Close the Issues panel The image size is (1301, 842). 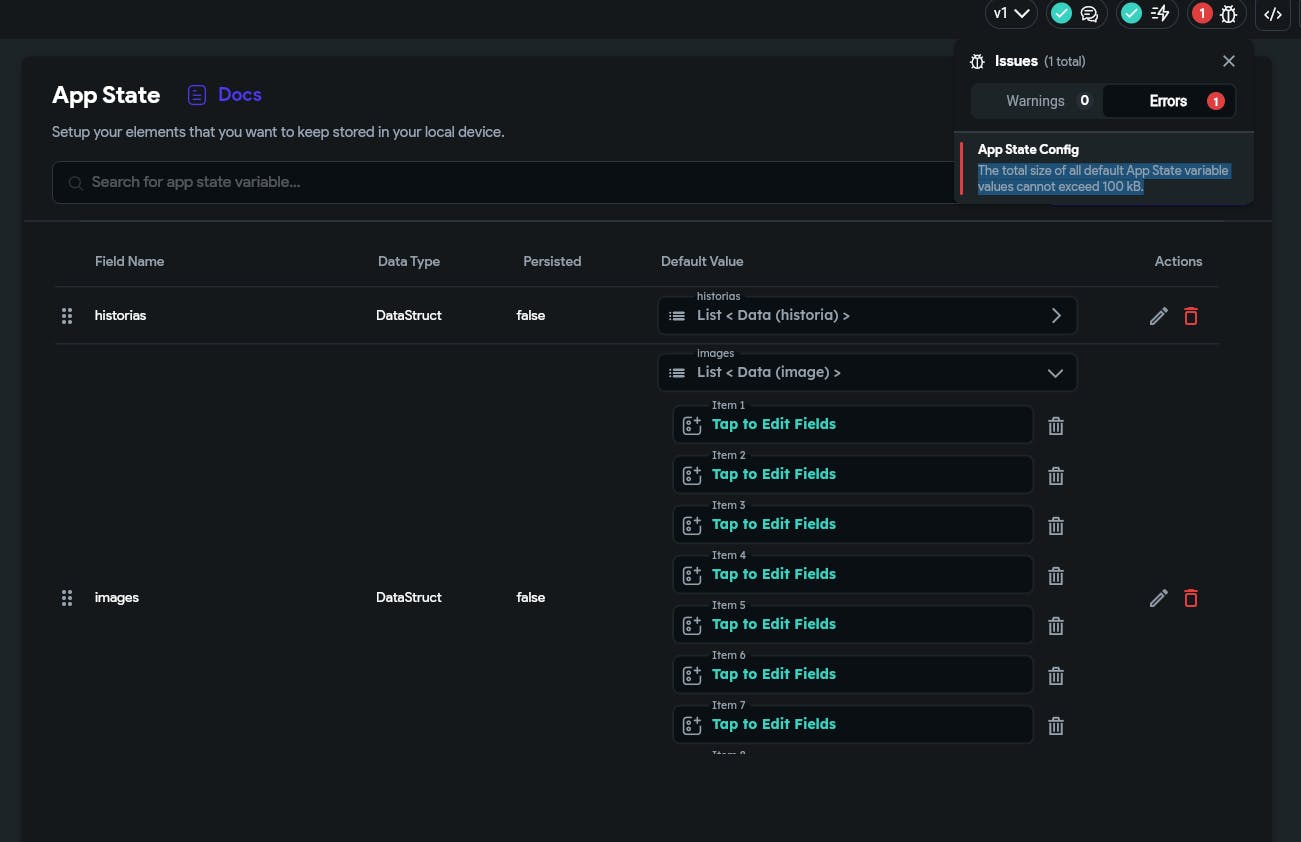pyautogui.click(x=1229, y=61)
